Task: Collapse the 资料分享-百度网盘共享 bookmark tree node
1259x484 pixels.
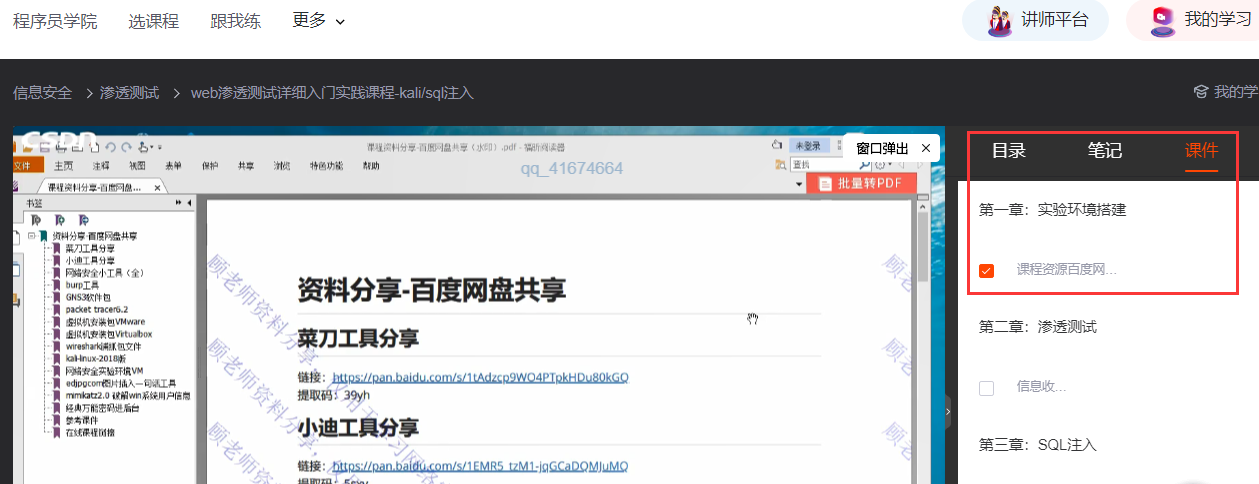Action: [x=32, y=236]
